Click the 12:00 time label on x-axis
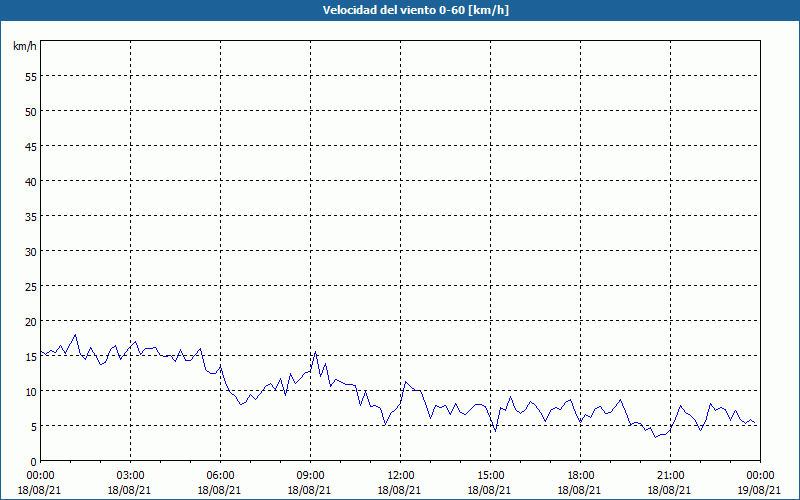The width and height of the screenshot is (800, 500). pyautogui.click(x=401, y=476)
